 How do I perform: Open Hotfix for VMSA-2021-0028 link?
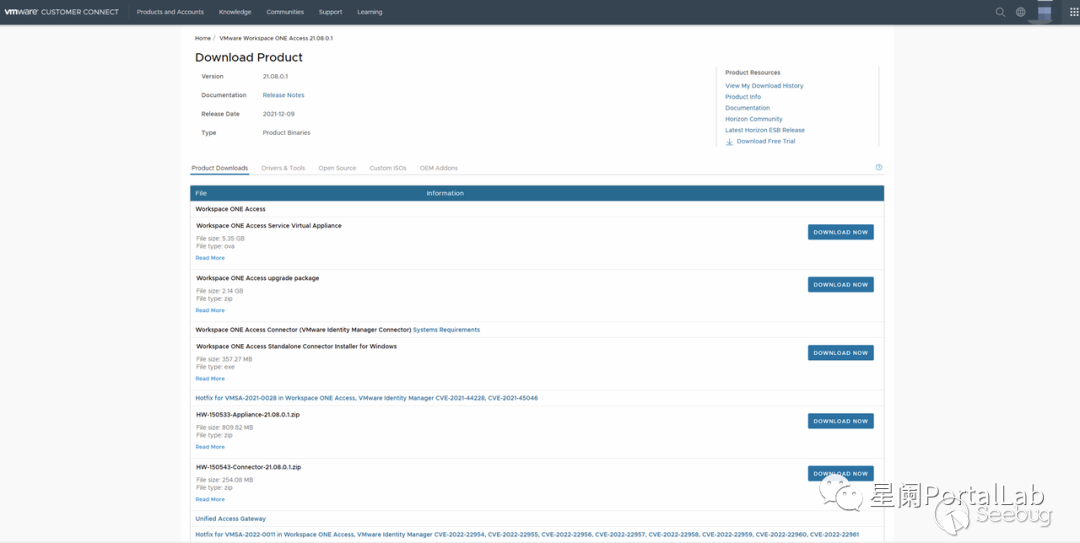(x=366, y=398)
